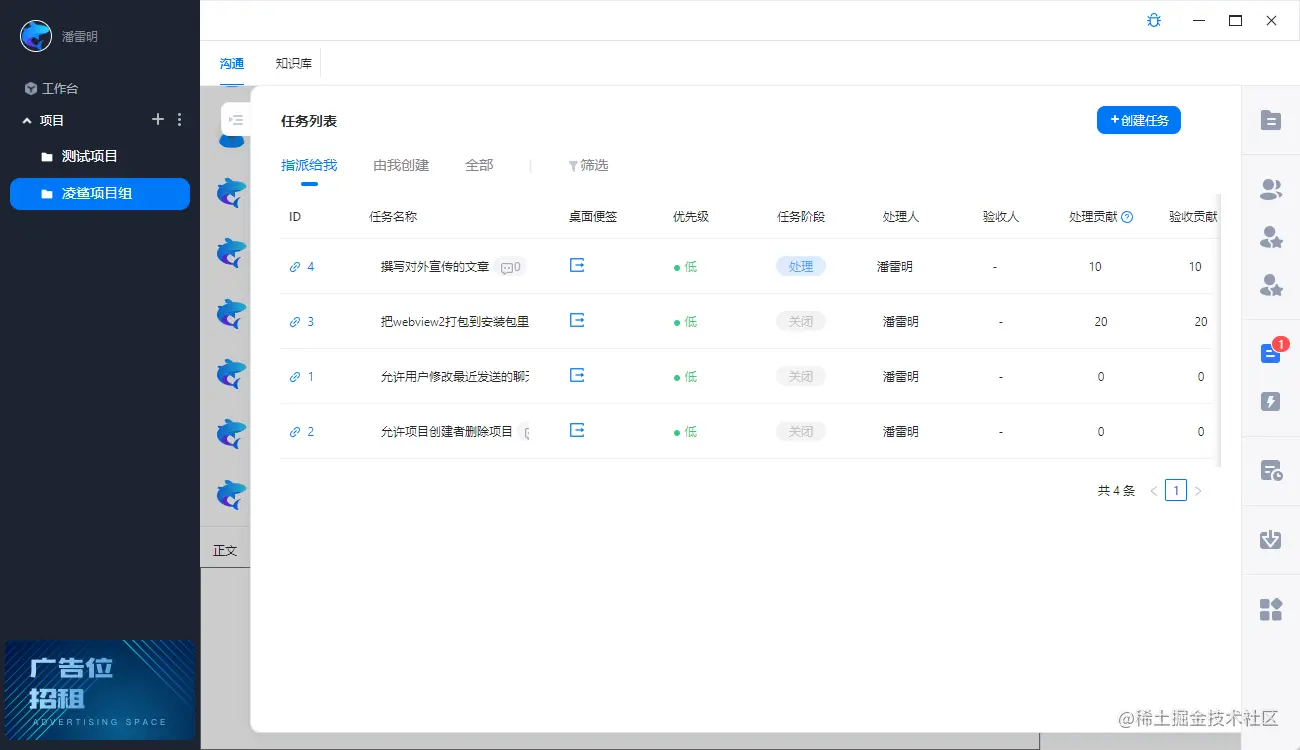The image size is (1300, 750).
Task: Select the 全部 tab
Action: pyautogui.click(x=479, y=166)
